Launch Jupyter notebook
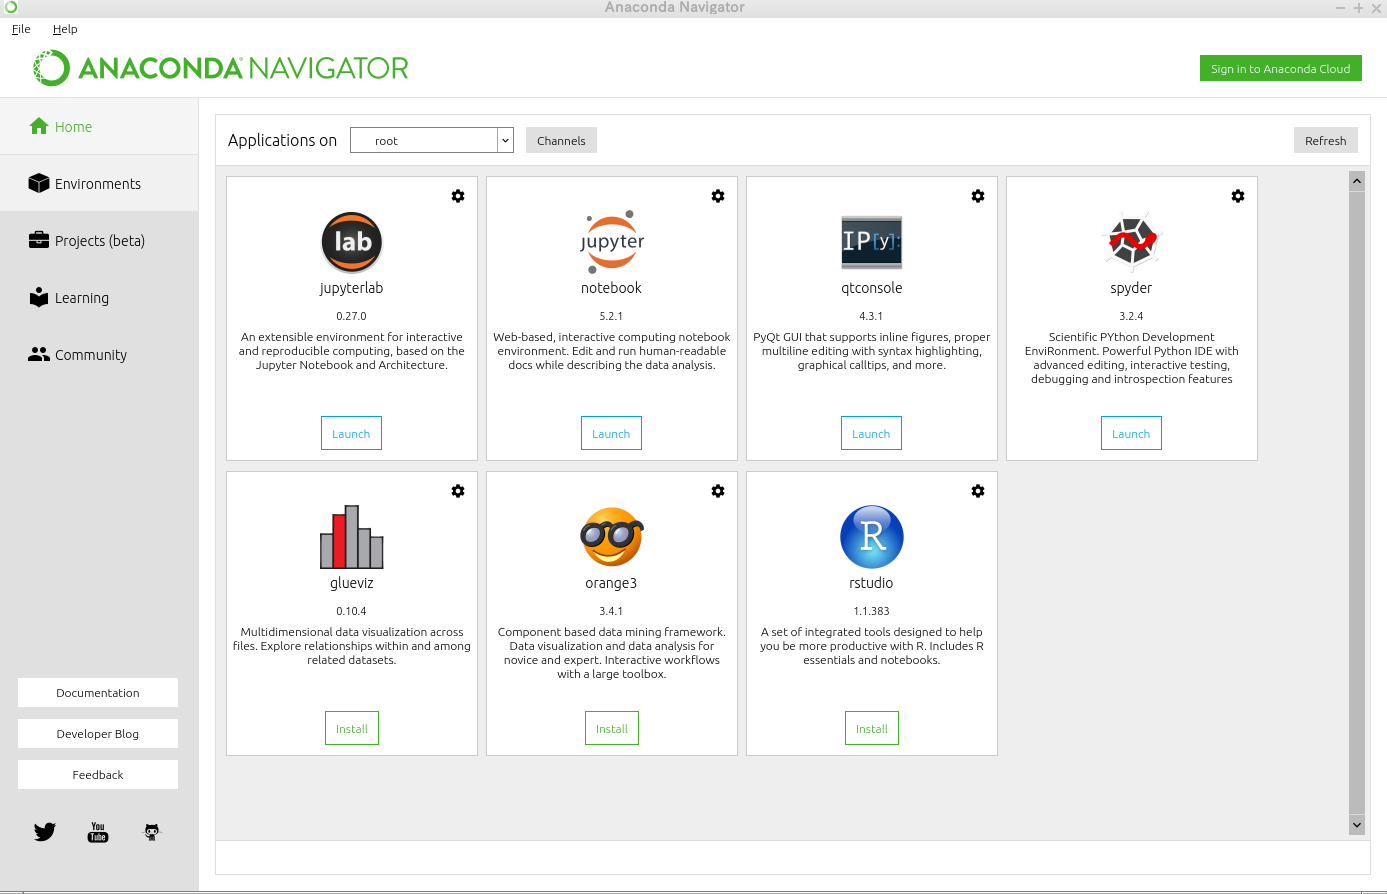Screen dimensions: 1387x894 tap(611, 433)
